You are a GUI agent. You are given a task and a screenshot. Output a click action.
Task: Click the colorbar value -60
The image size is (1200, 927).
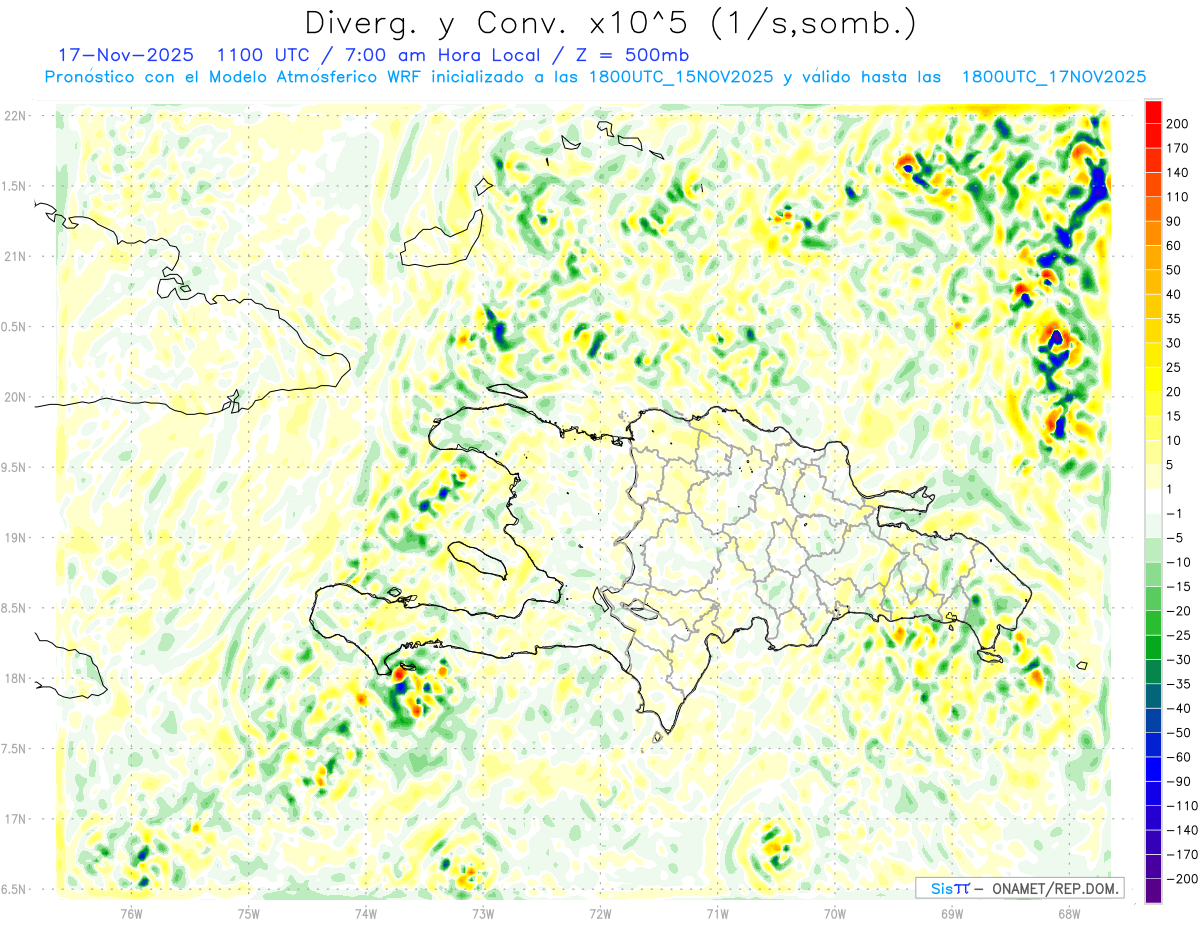[1180, 757]
